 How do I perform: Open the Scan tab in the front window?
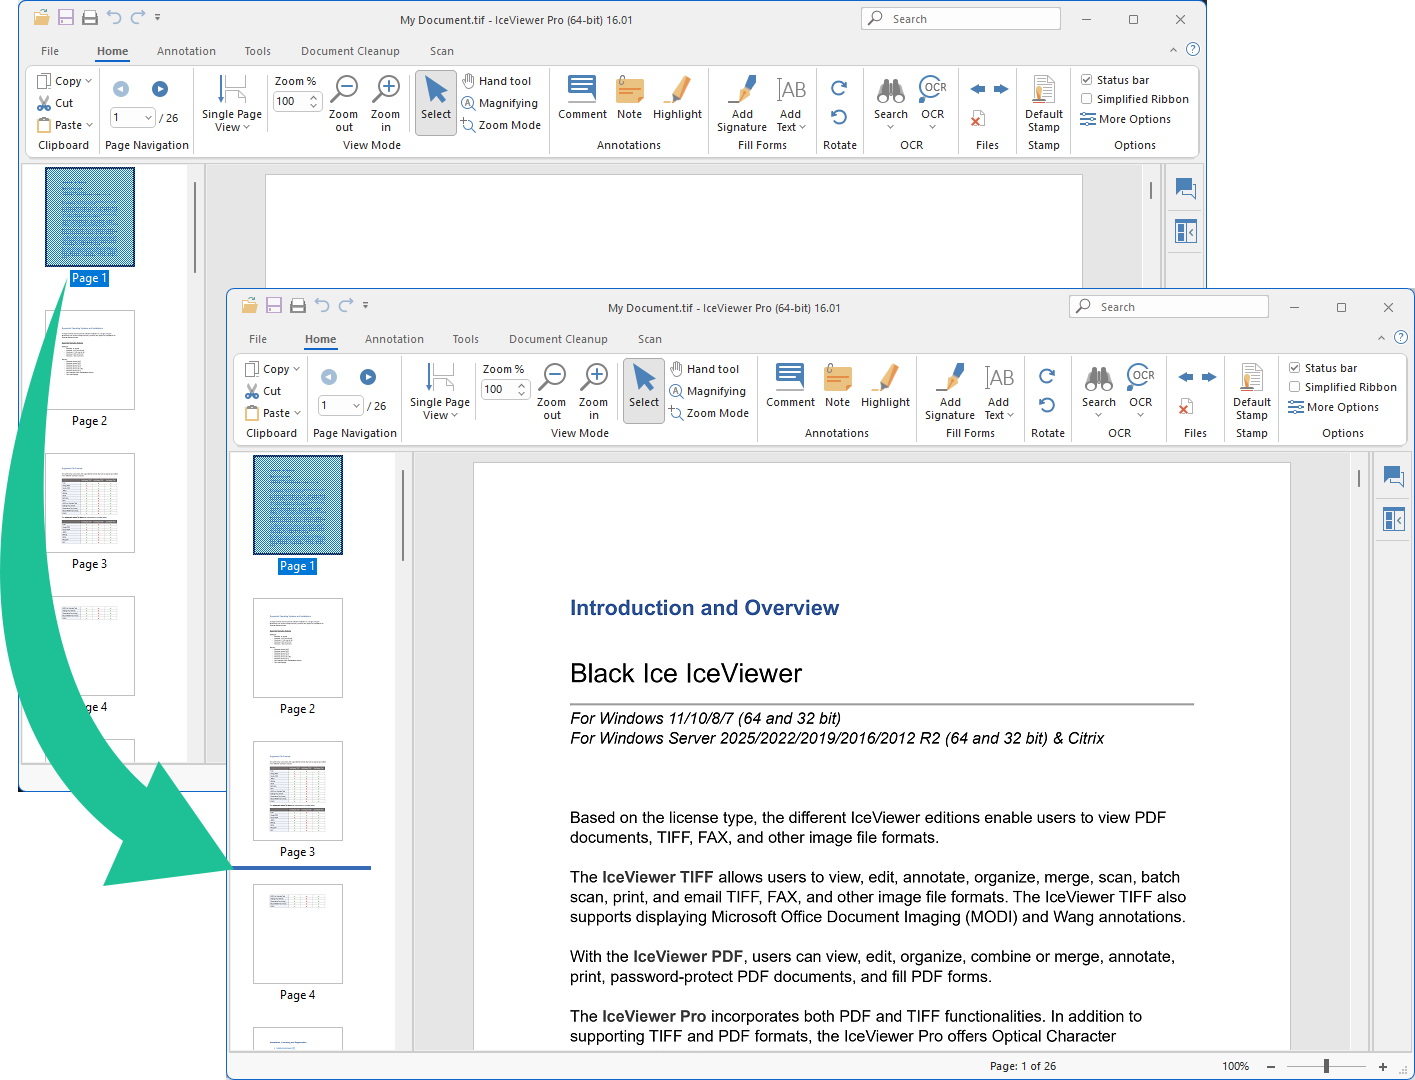[x=650, y=339]
